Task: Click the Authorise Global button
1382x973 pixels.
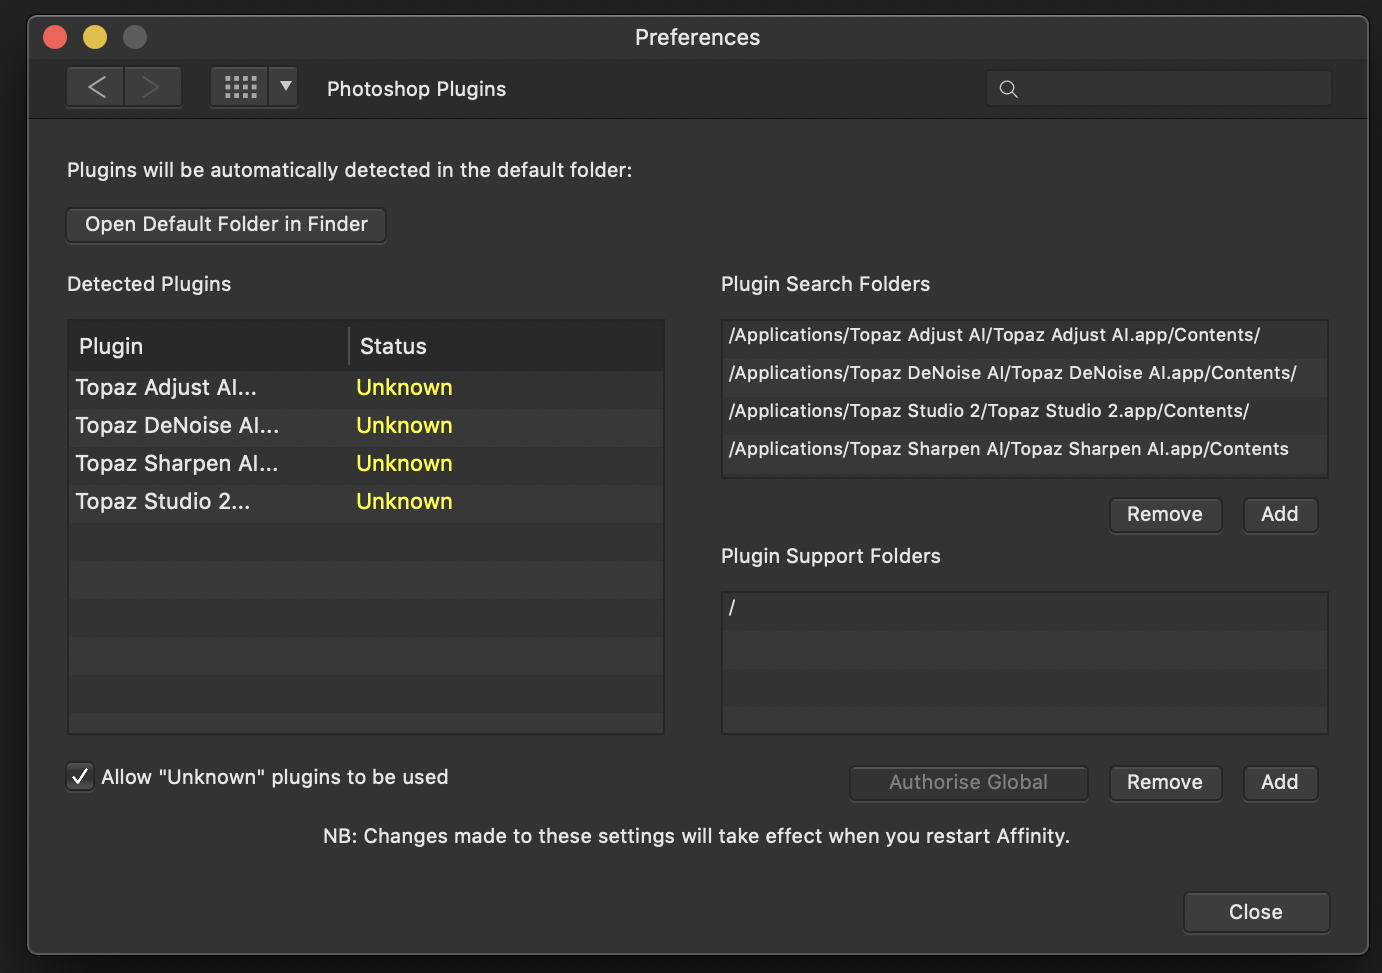Action: [x=968, y=783]
